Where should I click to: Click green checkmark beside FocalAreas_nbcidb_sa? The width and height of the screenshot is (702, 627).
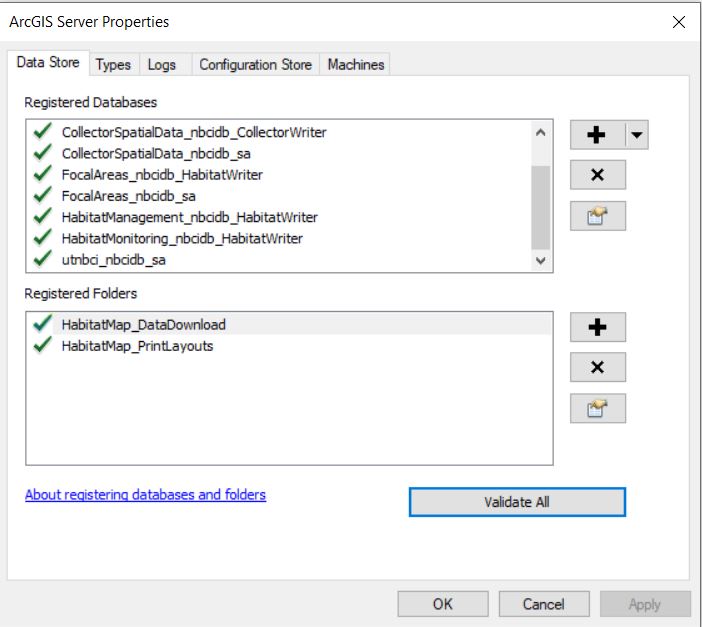coord(43,195)
